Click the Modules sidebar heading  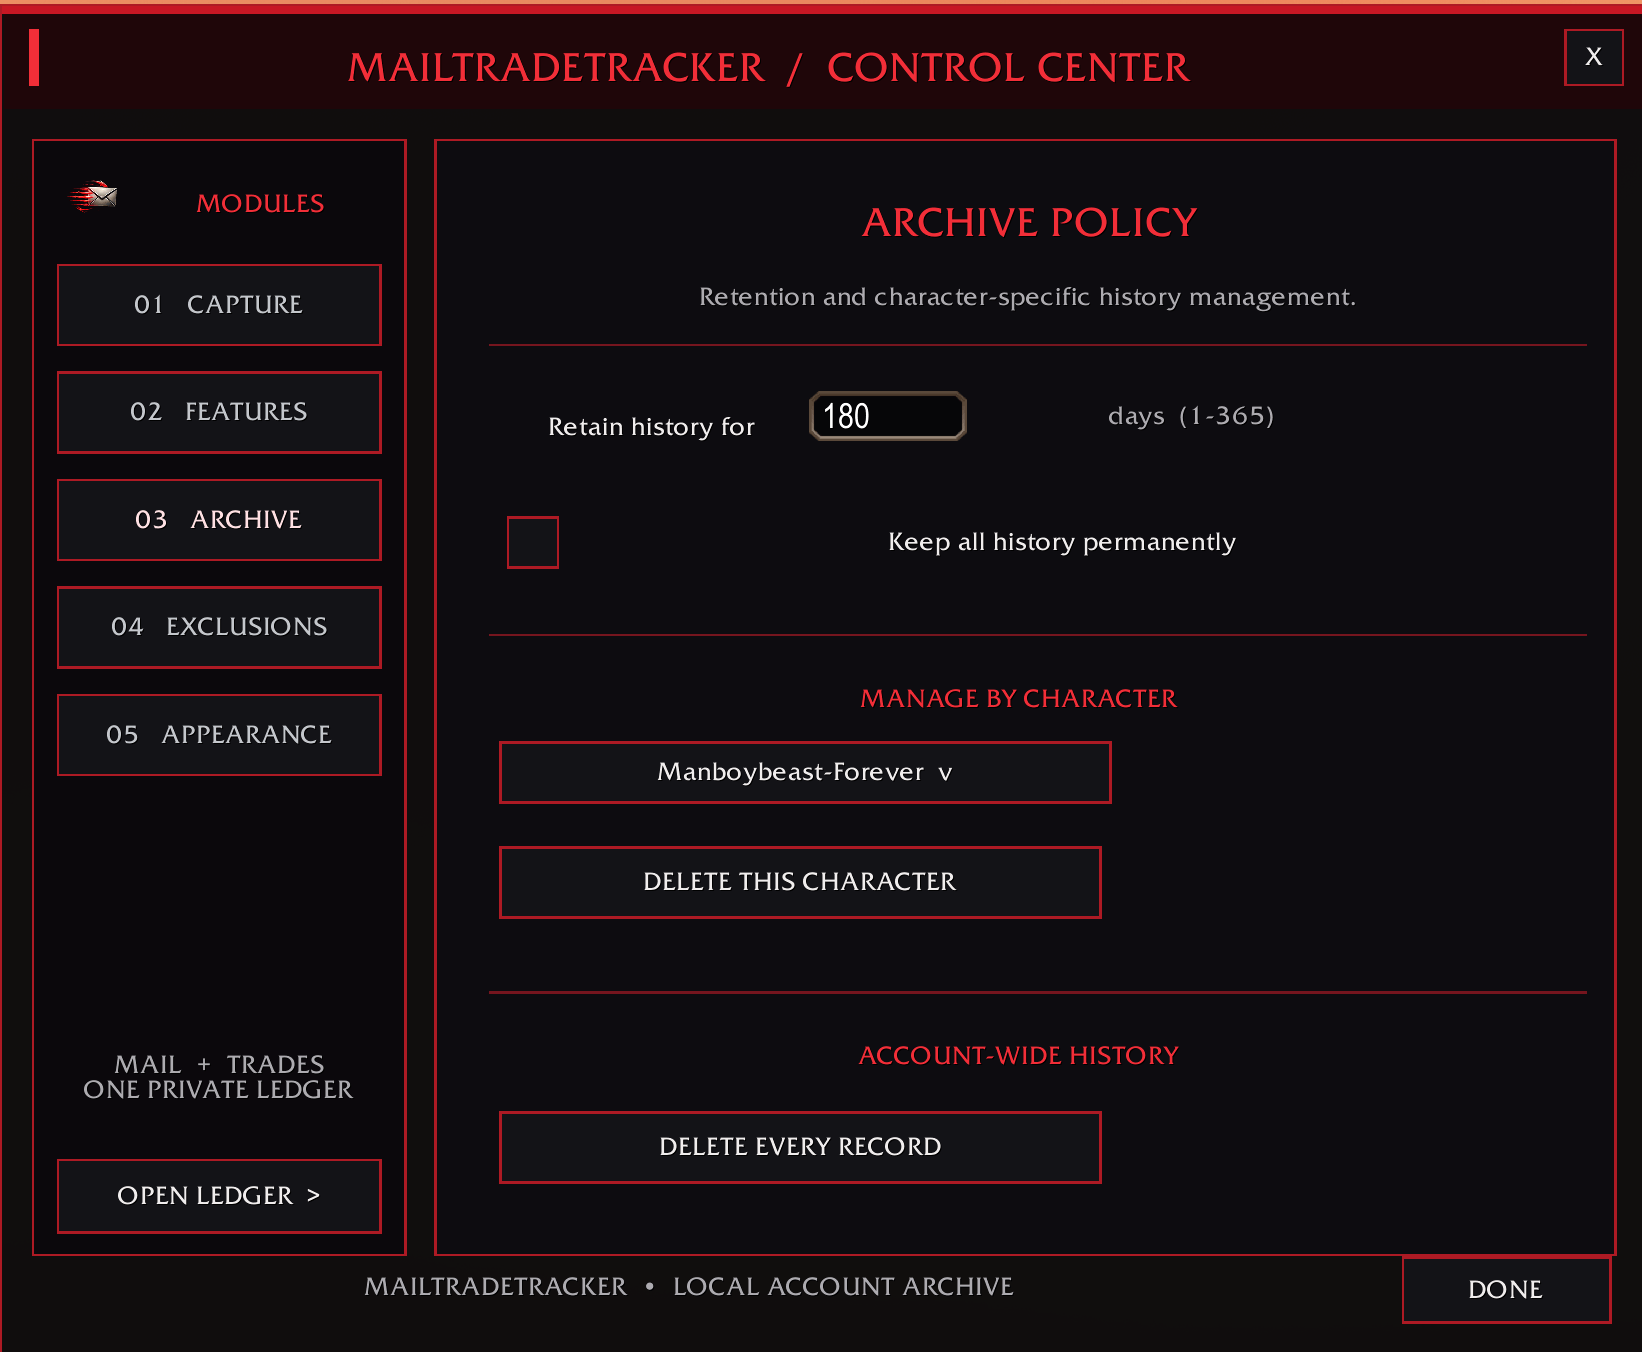[260, 203]
